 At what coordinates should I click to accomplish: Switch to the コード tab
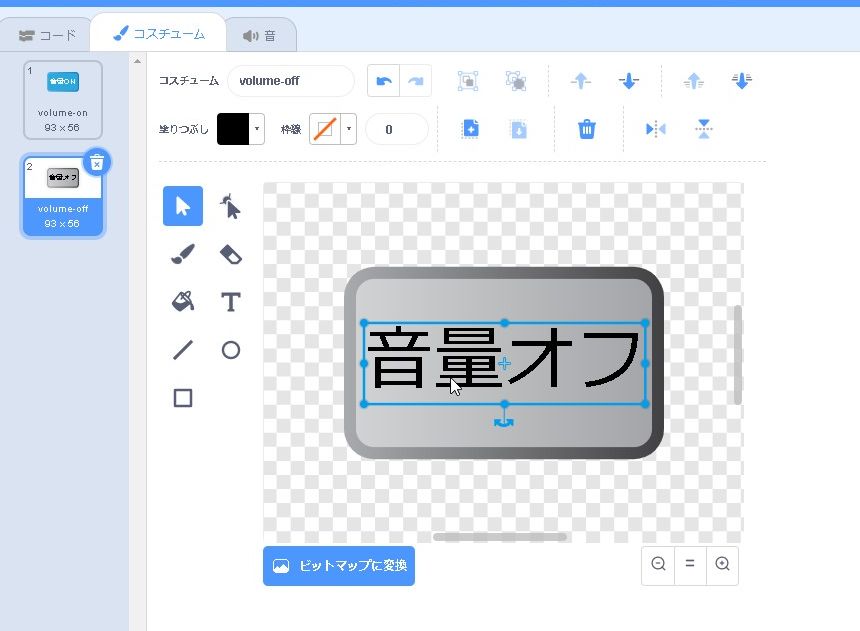tap(47, 35)
